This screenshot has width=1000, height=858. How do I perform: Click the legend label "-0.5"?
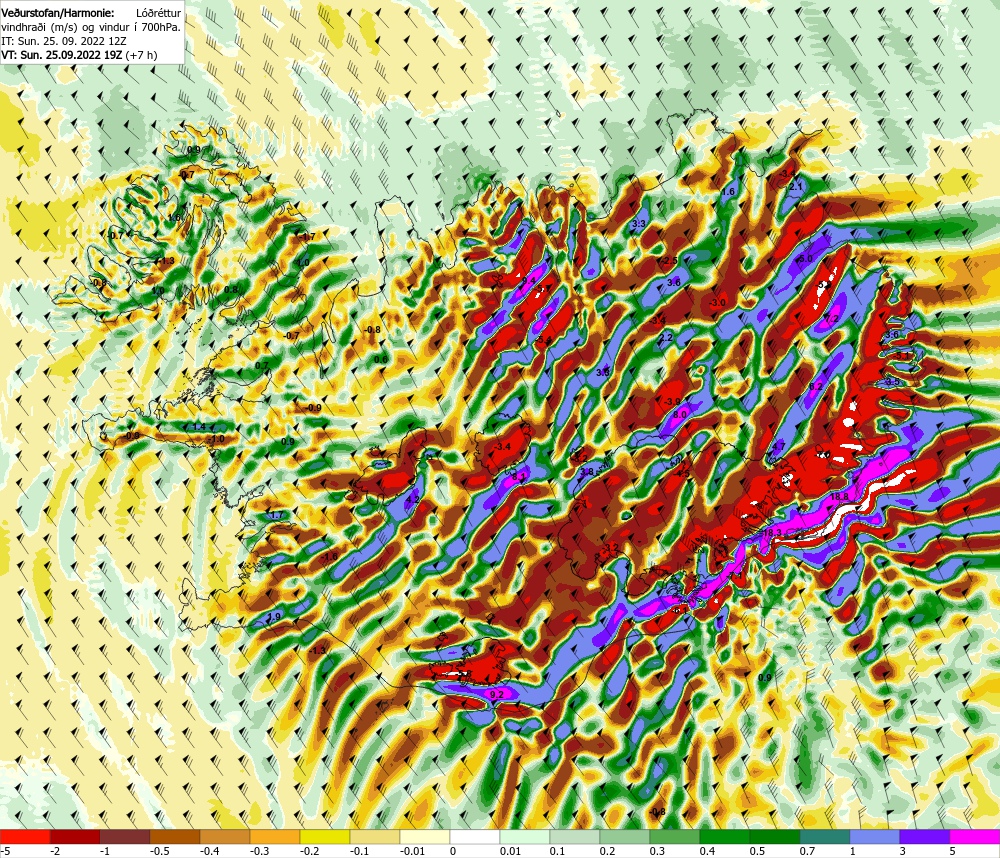click(x=159, y=851)
